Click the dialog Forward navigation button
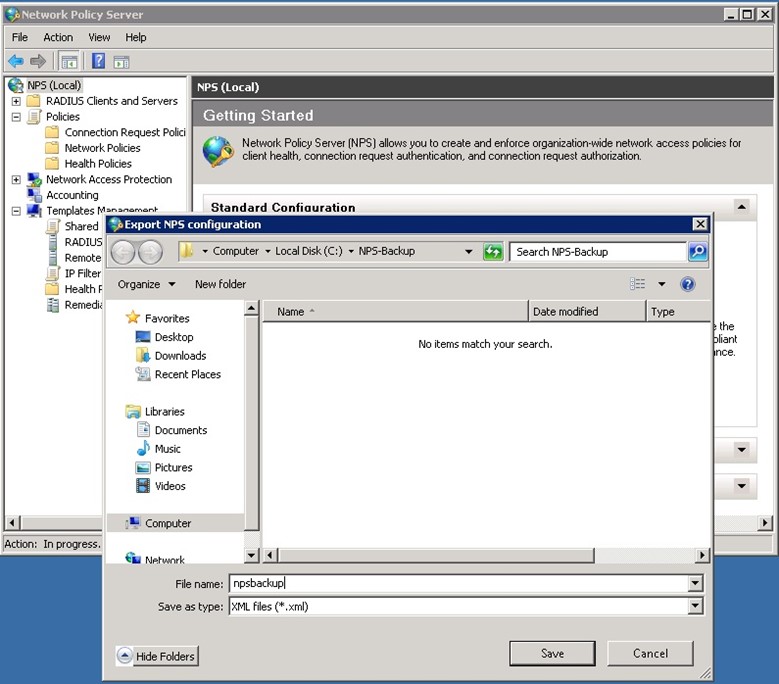This screenshot has height=684, width=779. tap(150, 252)
